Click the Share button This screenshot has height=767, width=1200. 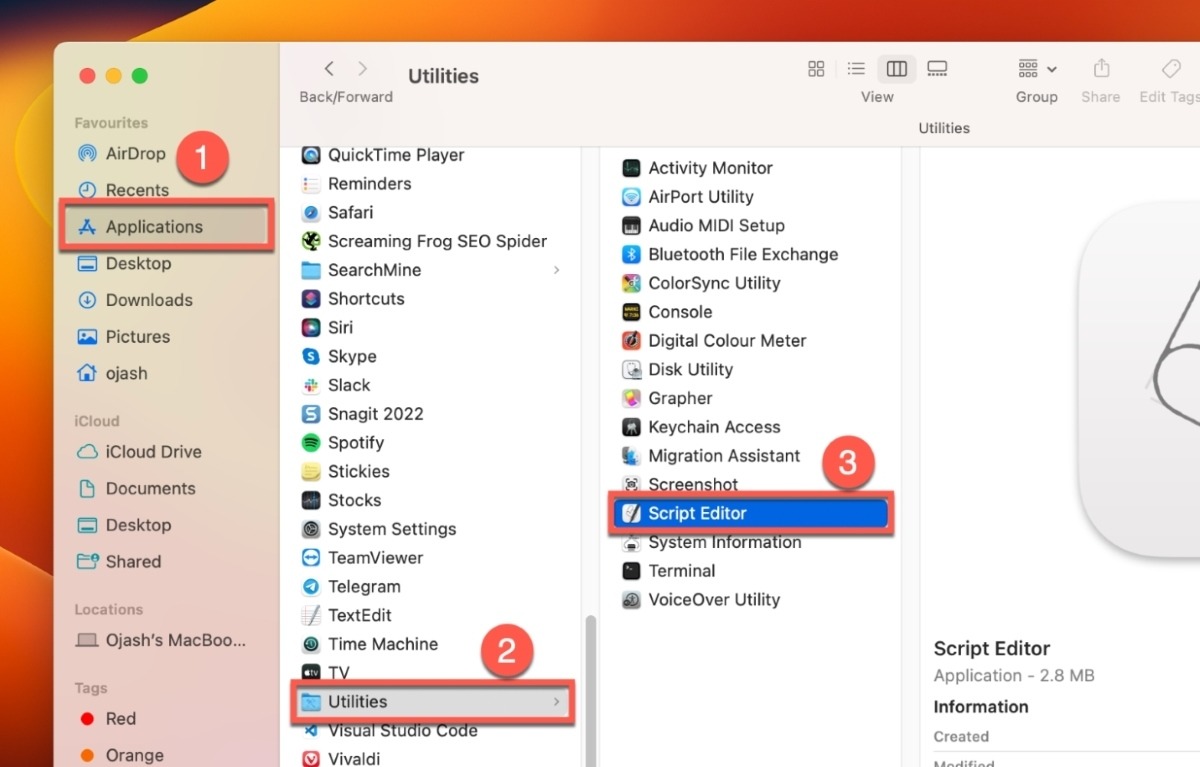1100,70
